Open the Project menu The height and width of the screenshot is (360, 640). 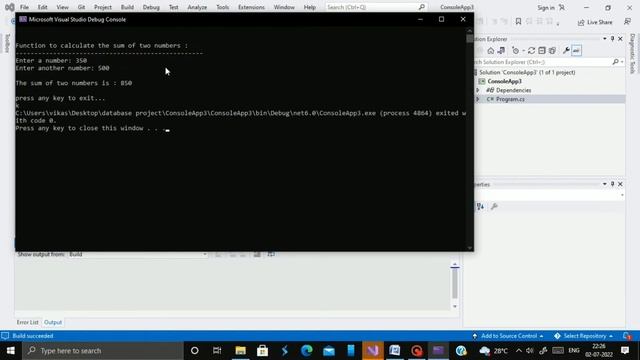[103, 7]
